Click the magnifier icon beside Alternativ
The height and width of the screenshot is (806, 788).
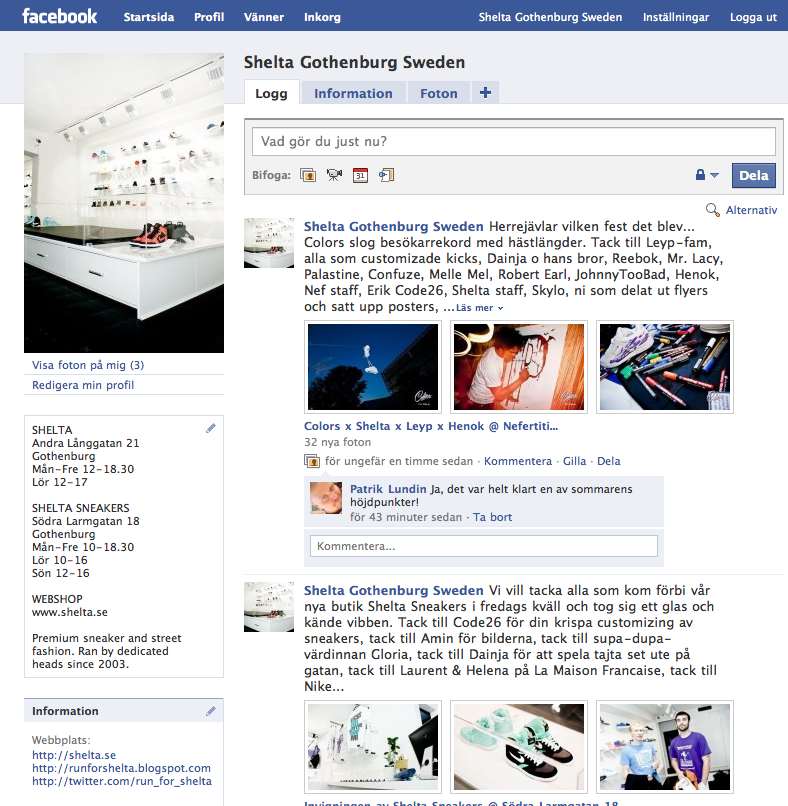[712, 210]
